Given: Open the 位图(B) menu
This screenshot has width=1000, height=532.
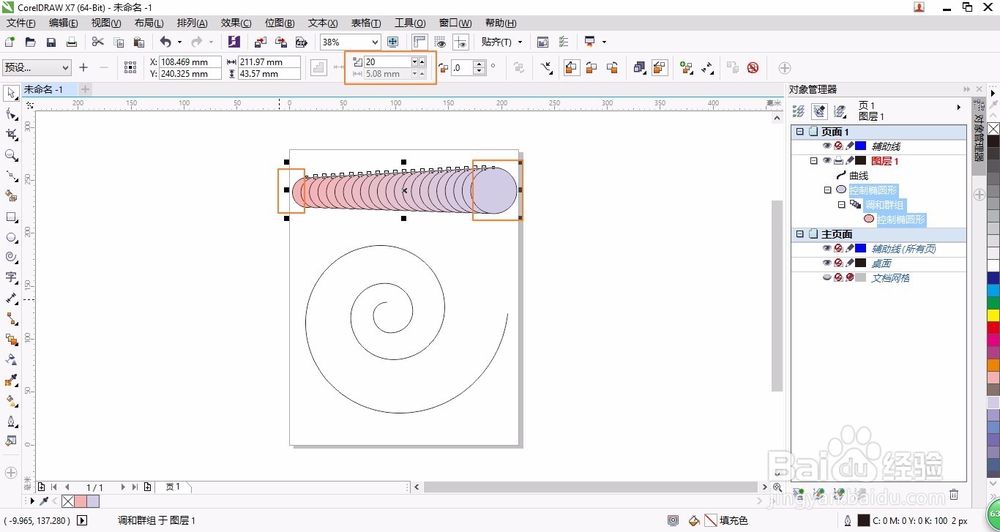Looking at the screenshot, I should pos(279,23).
